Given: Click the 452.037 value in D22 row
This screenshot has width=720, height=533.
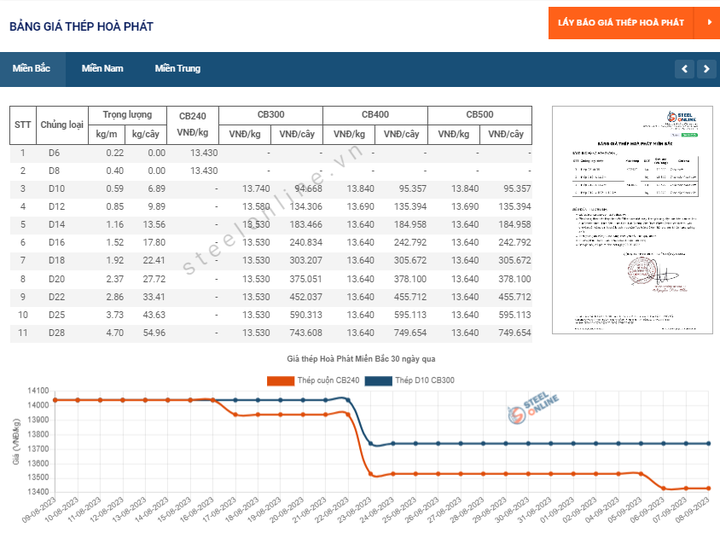Looking at the screenshot, I should [306, 297].
